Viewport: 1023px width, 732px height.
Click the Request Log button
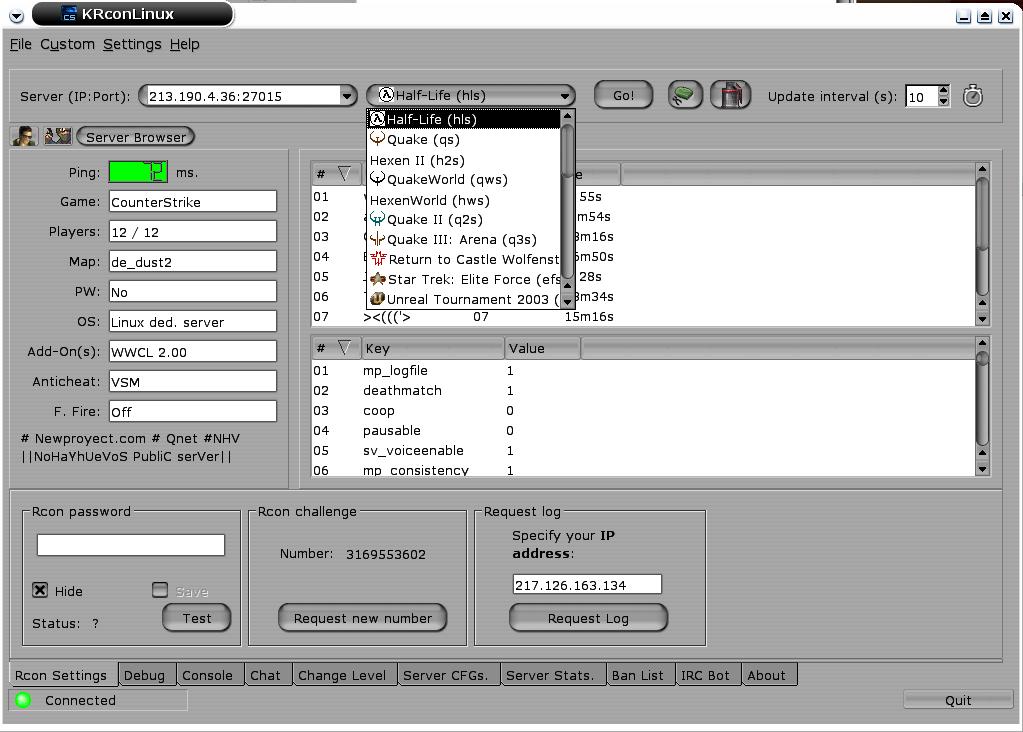point(588,618)
